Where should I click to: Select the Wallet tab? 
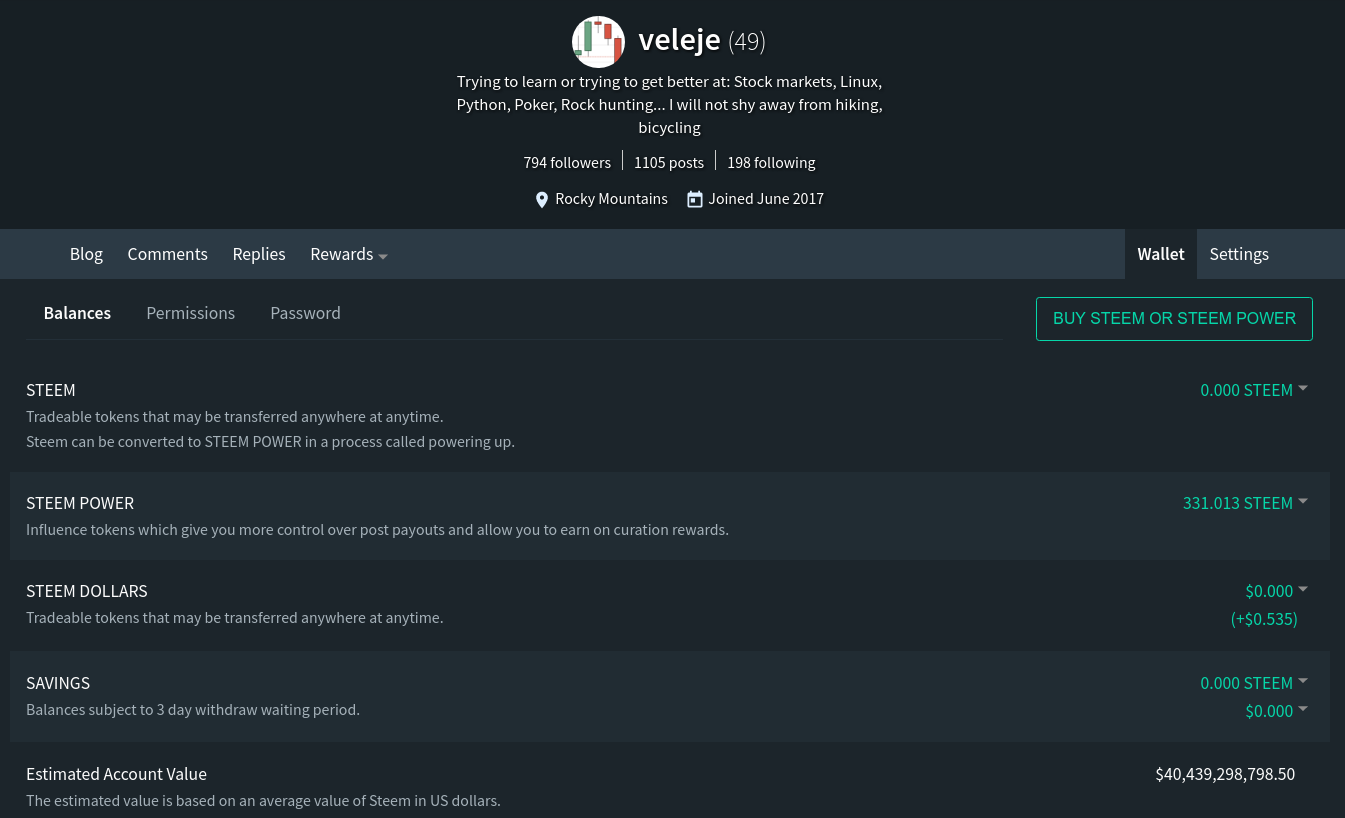coord(1160,254)
